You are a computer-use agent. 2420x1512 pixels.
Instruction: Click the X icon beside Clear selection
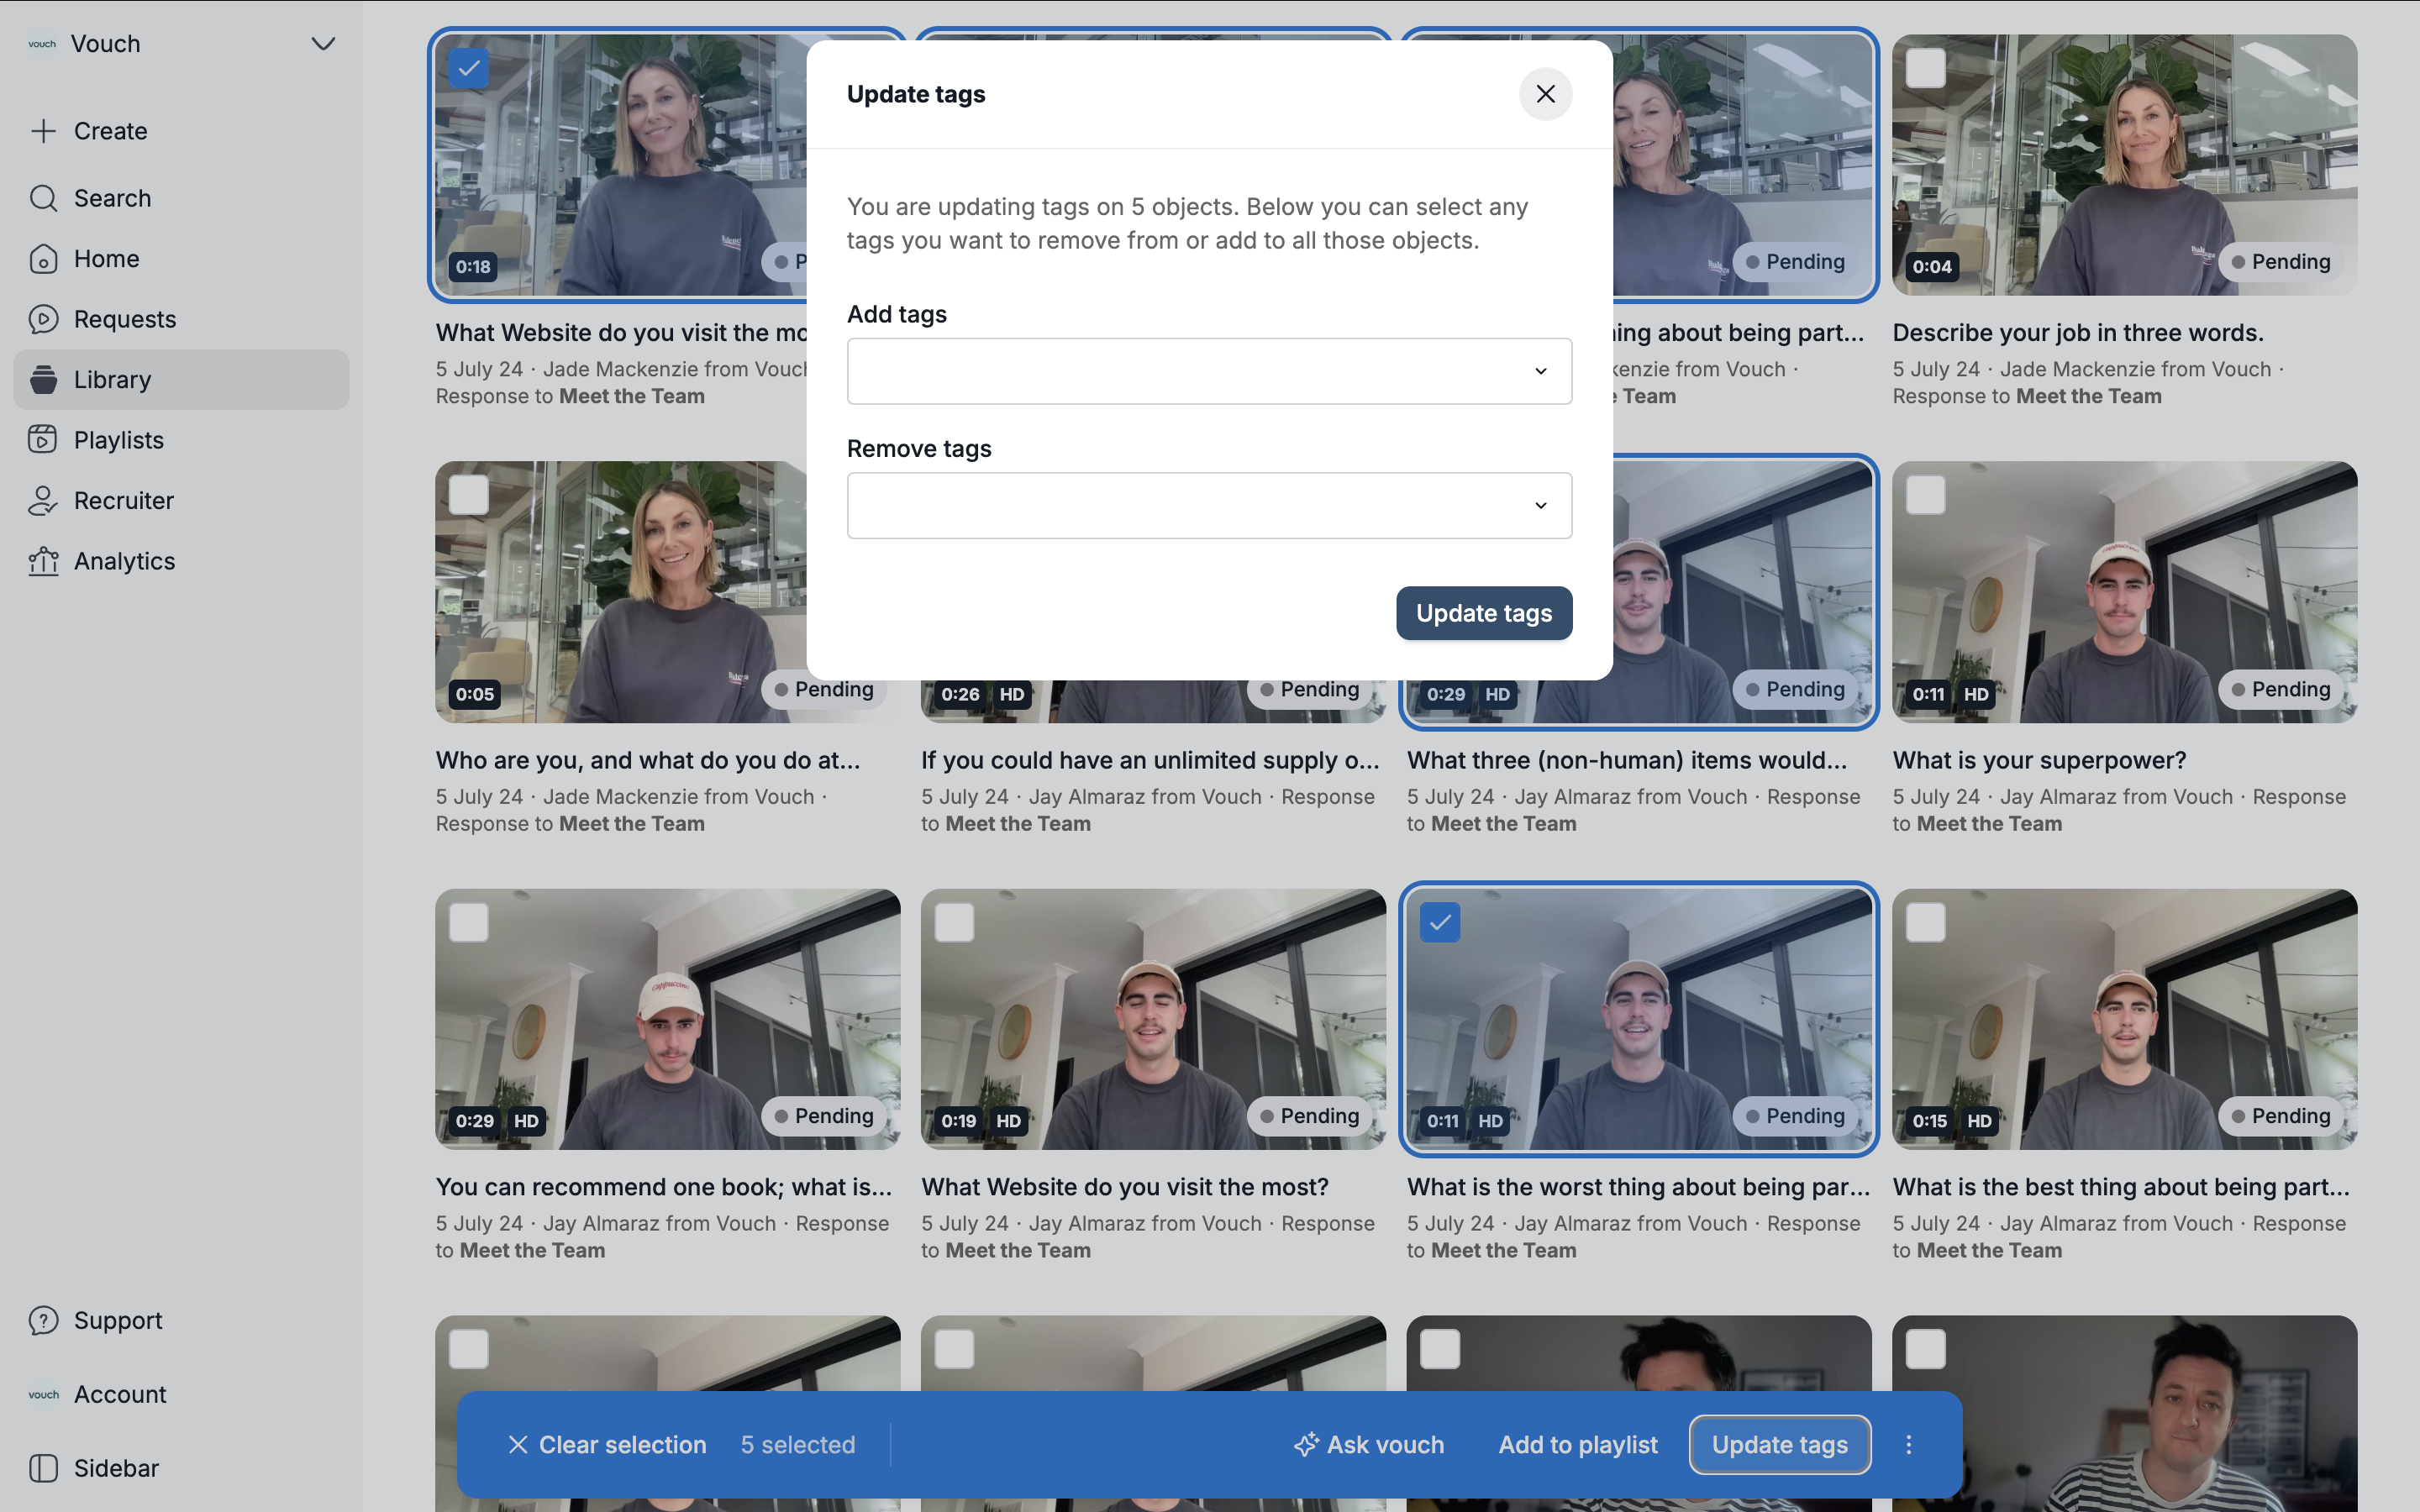click(x=518, y=1445)
